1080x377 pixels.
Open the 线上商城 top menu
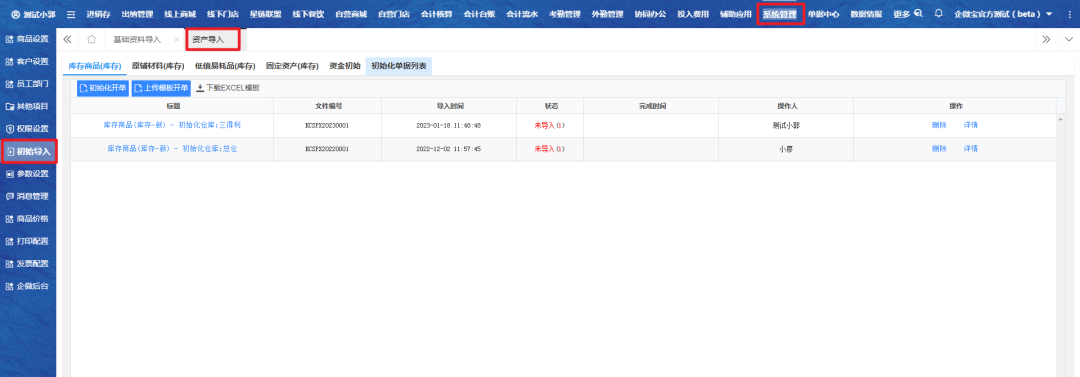(180, 14)
